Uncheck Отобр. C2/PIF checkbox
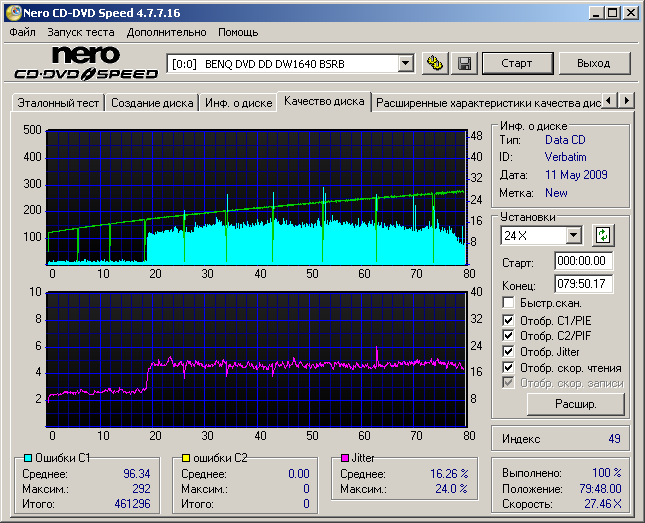 (508, 336)
